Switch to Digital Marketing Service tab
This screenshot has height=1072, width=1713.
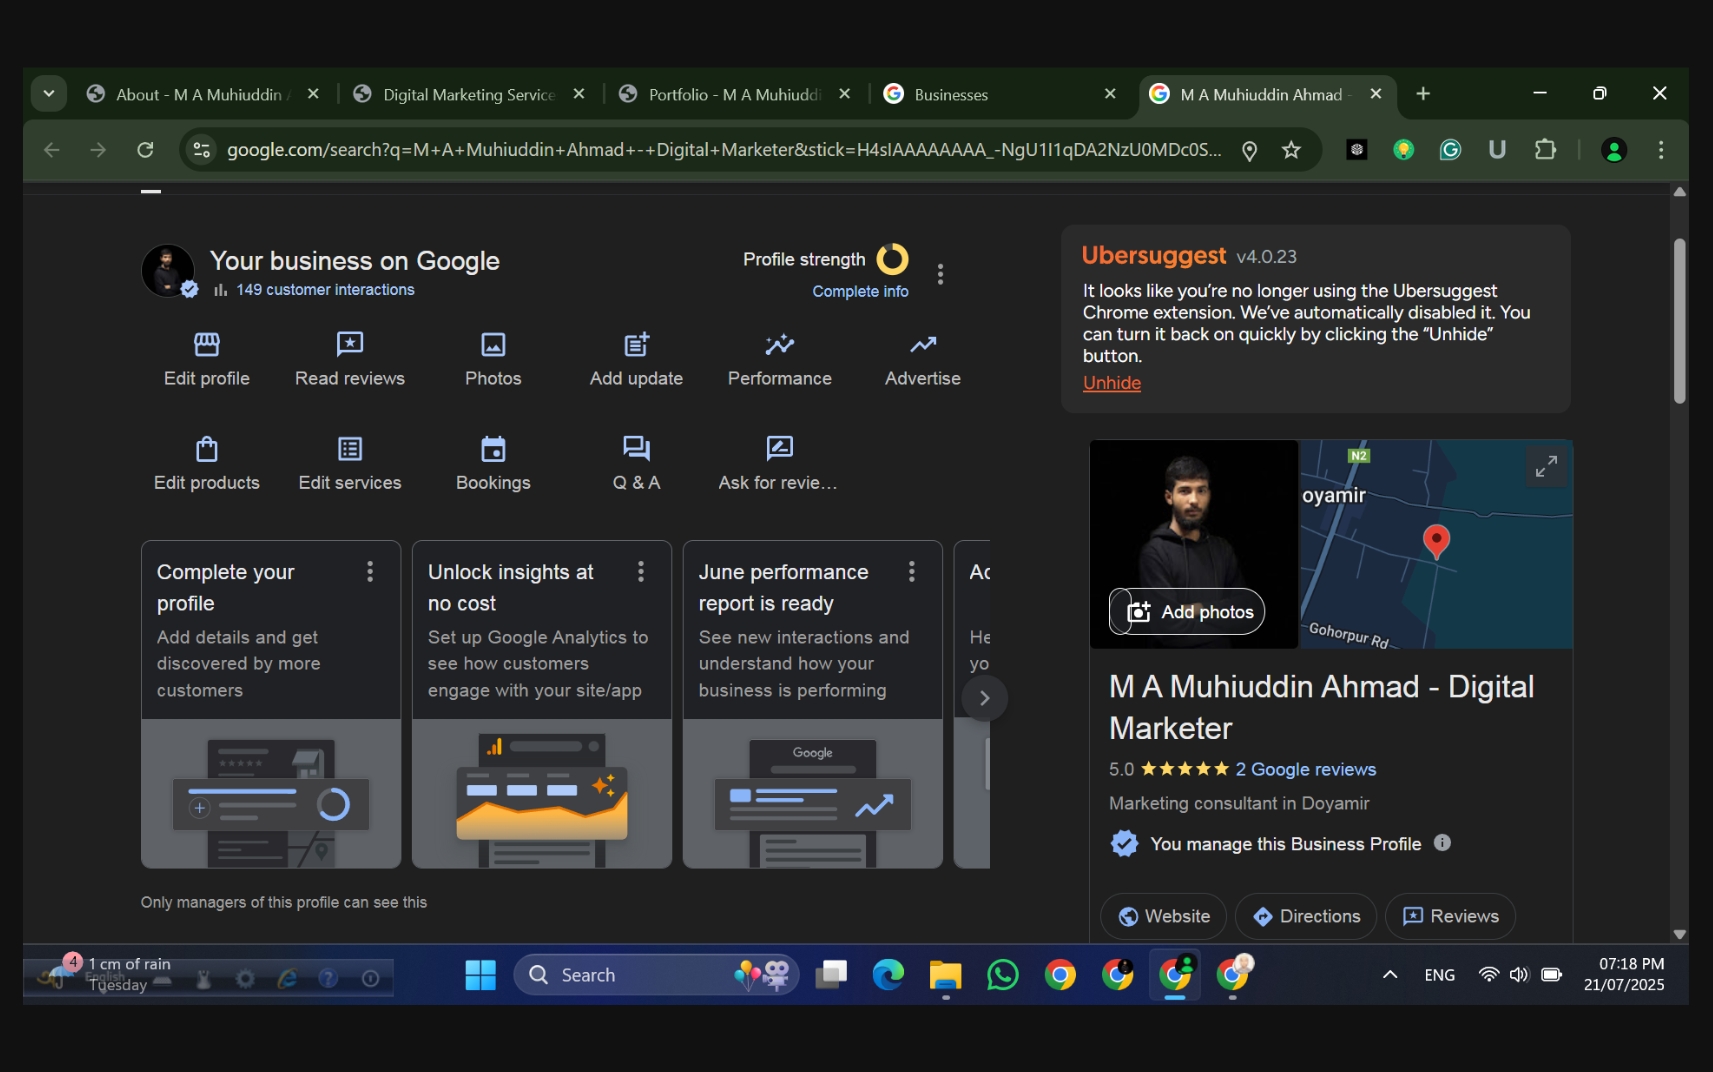[x=469, y=94]
